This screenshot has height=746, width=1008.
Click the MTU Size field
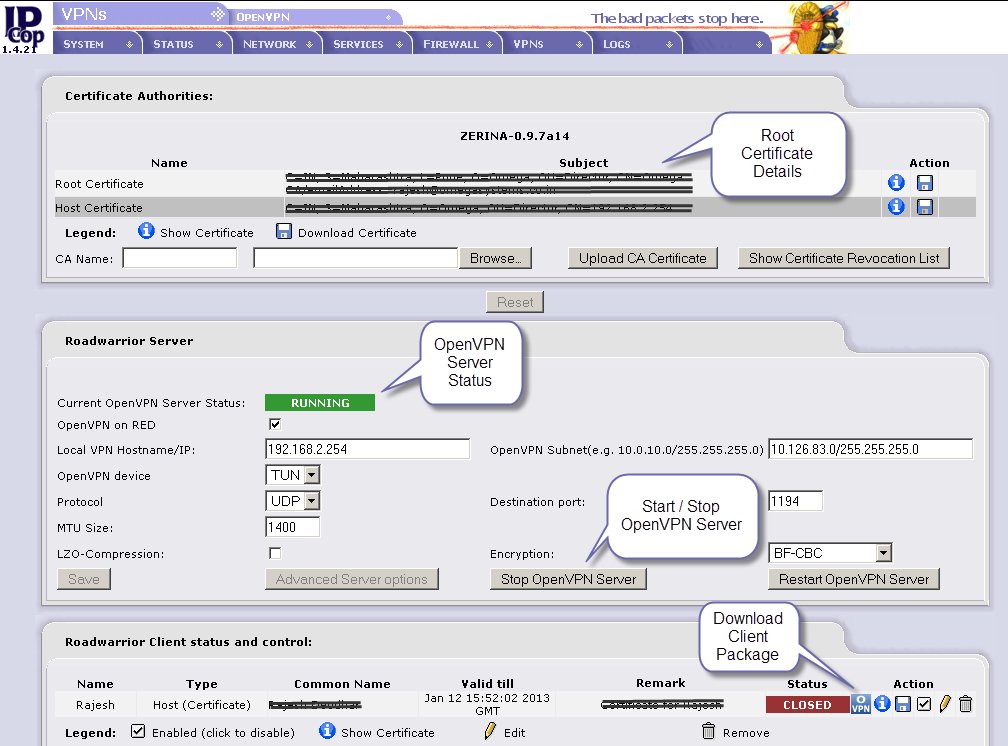coord(292,527)
